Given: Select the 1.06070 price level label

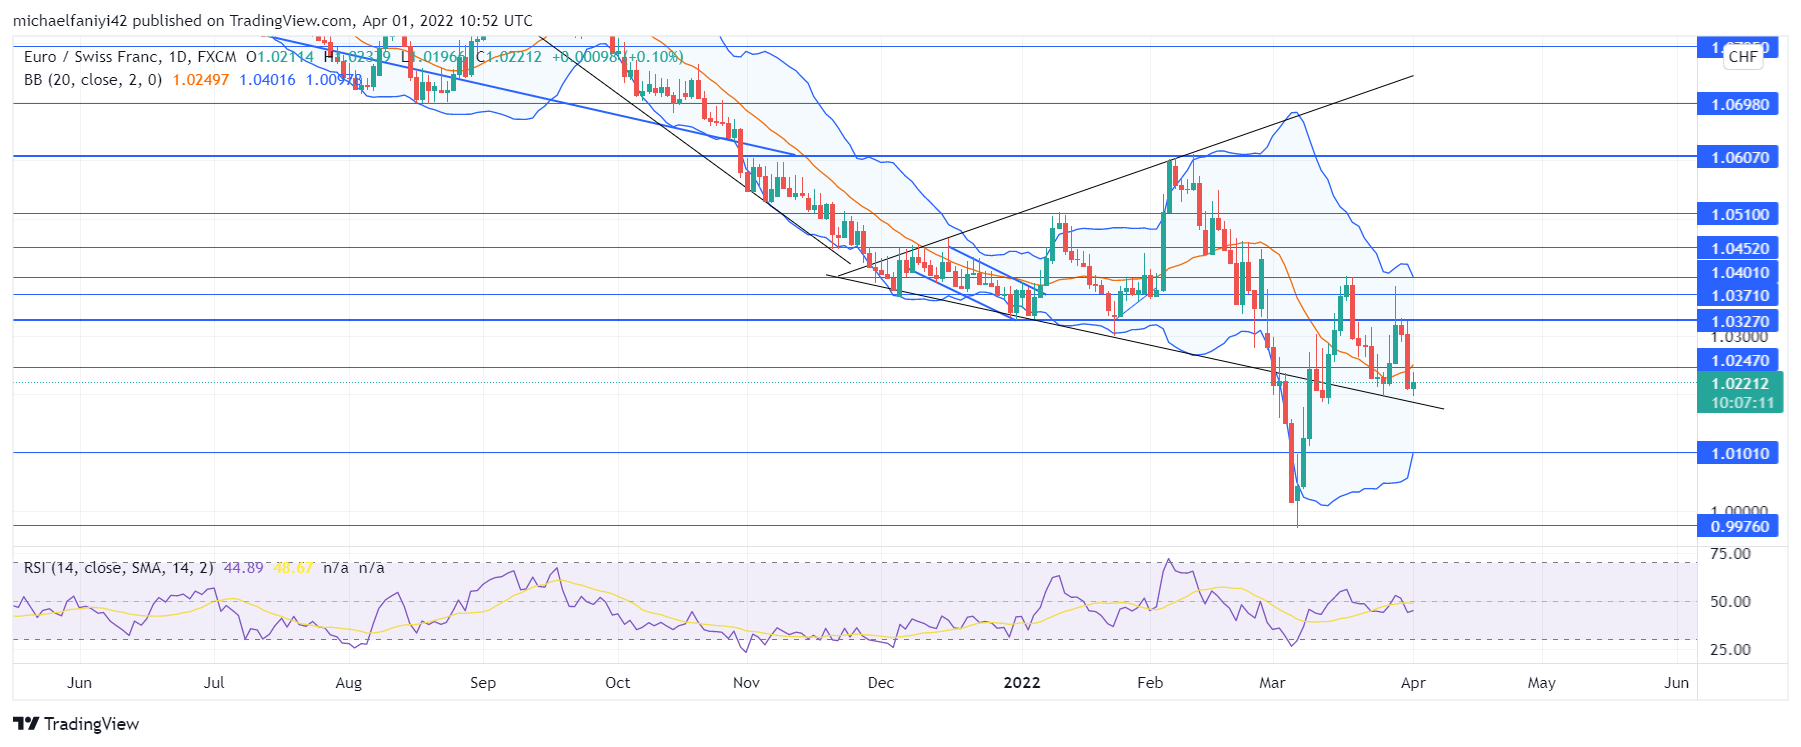Looking at the screenshot, I should point(1738,157).
